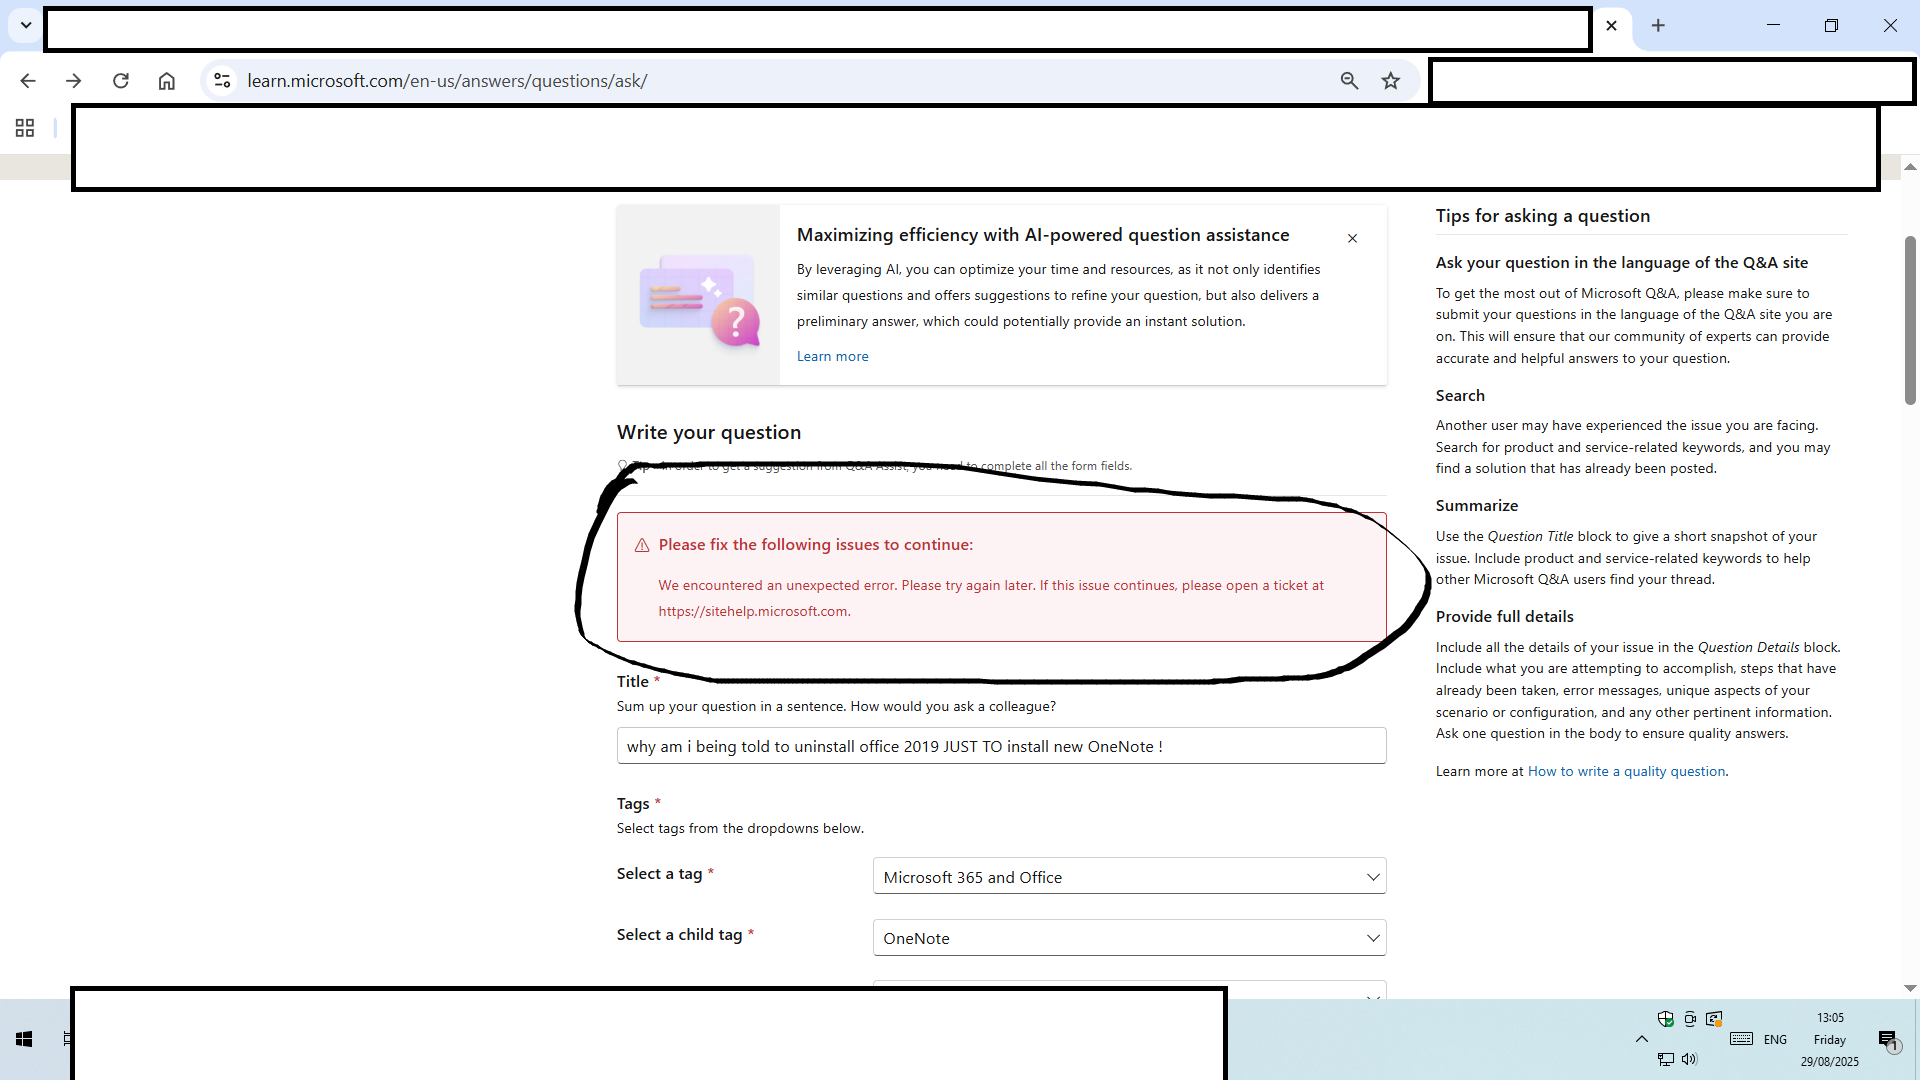Reload the current page

(121, 81)
